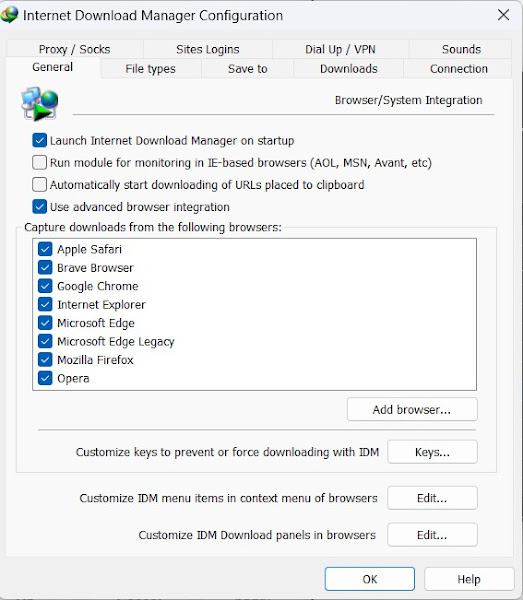Viewport: 523px width, 600px height.
Task: Click the IDM globe icon in title bar
Action: click(x=9, y=15)
